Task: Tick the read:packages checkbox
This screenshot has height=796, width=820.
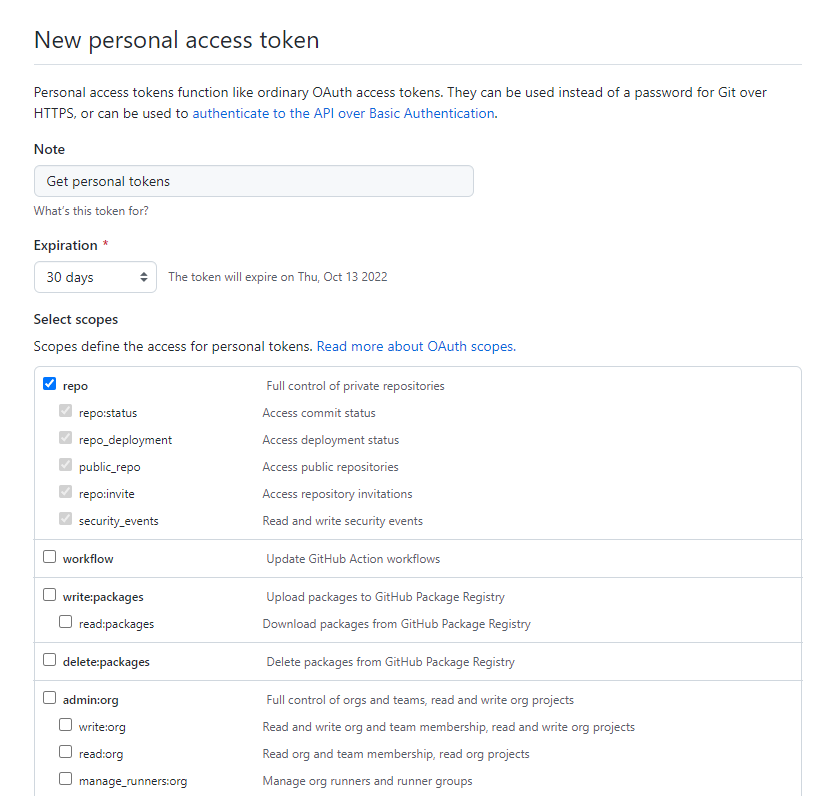Action: [x=66, y=622]
